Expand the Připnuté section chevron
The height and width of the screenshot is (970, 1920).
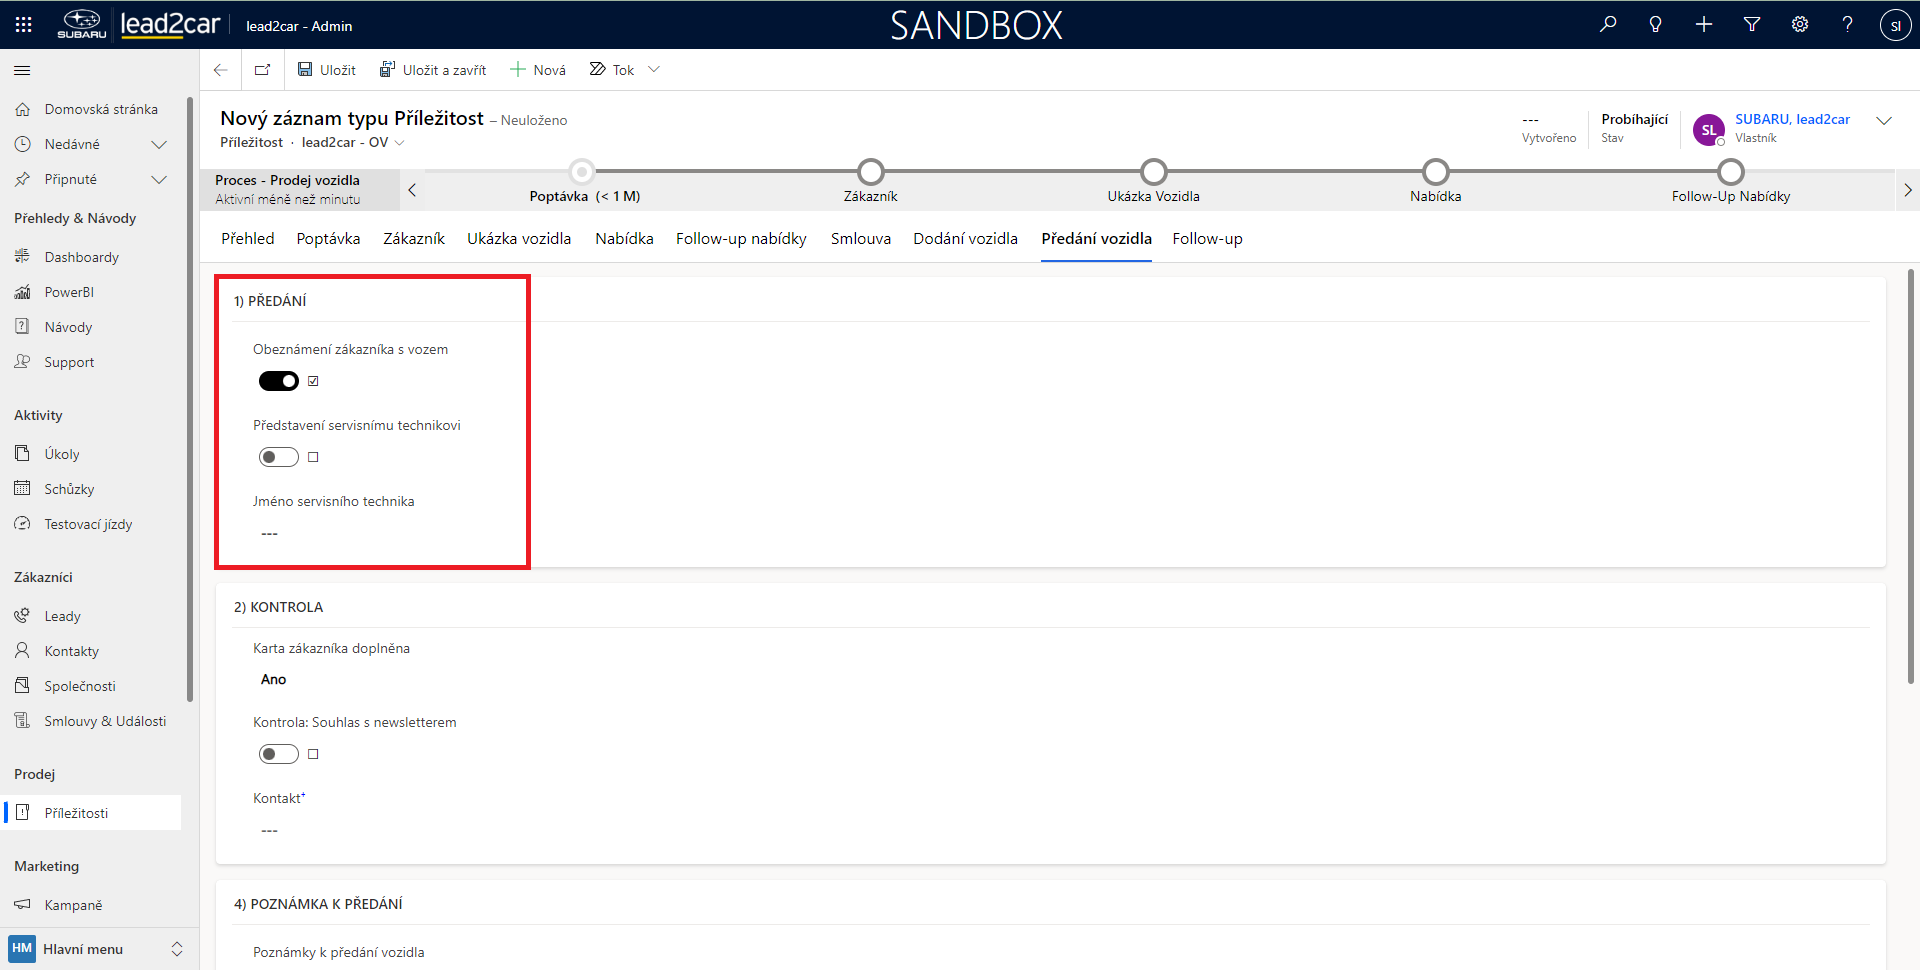click(x=158, y=180)
